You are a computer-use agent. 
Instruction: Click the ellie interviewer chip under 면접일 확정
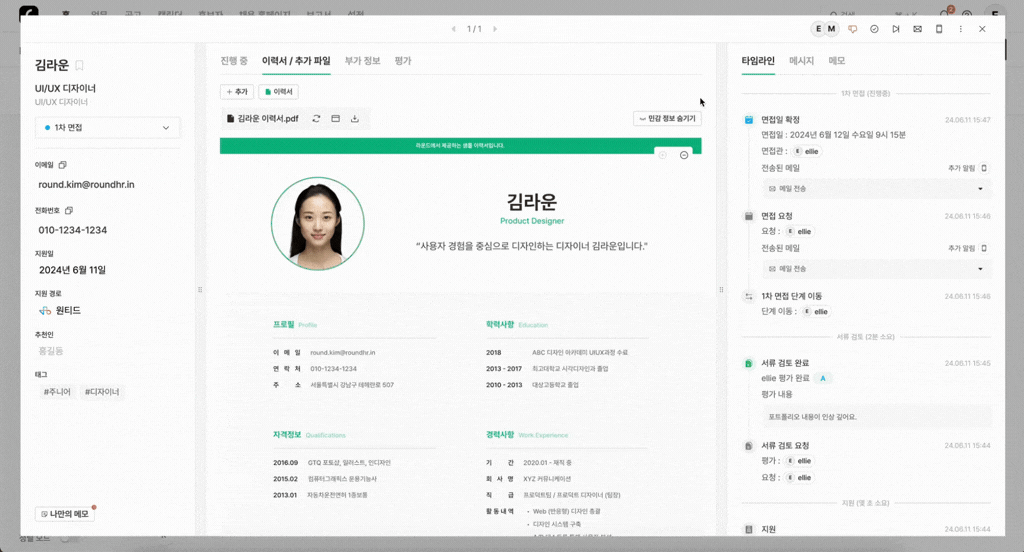point(807,152)
